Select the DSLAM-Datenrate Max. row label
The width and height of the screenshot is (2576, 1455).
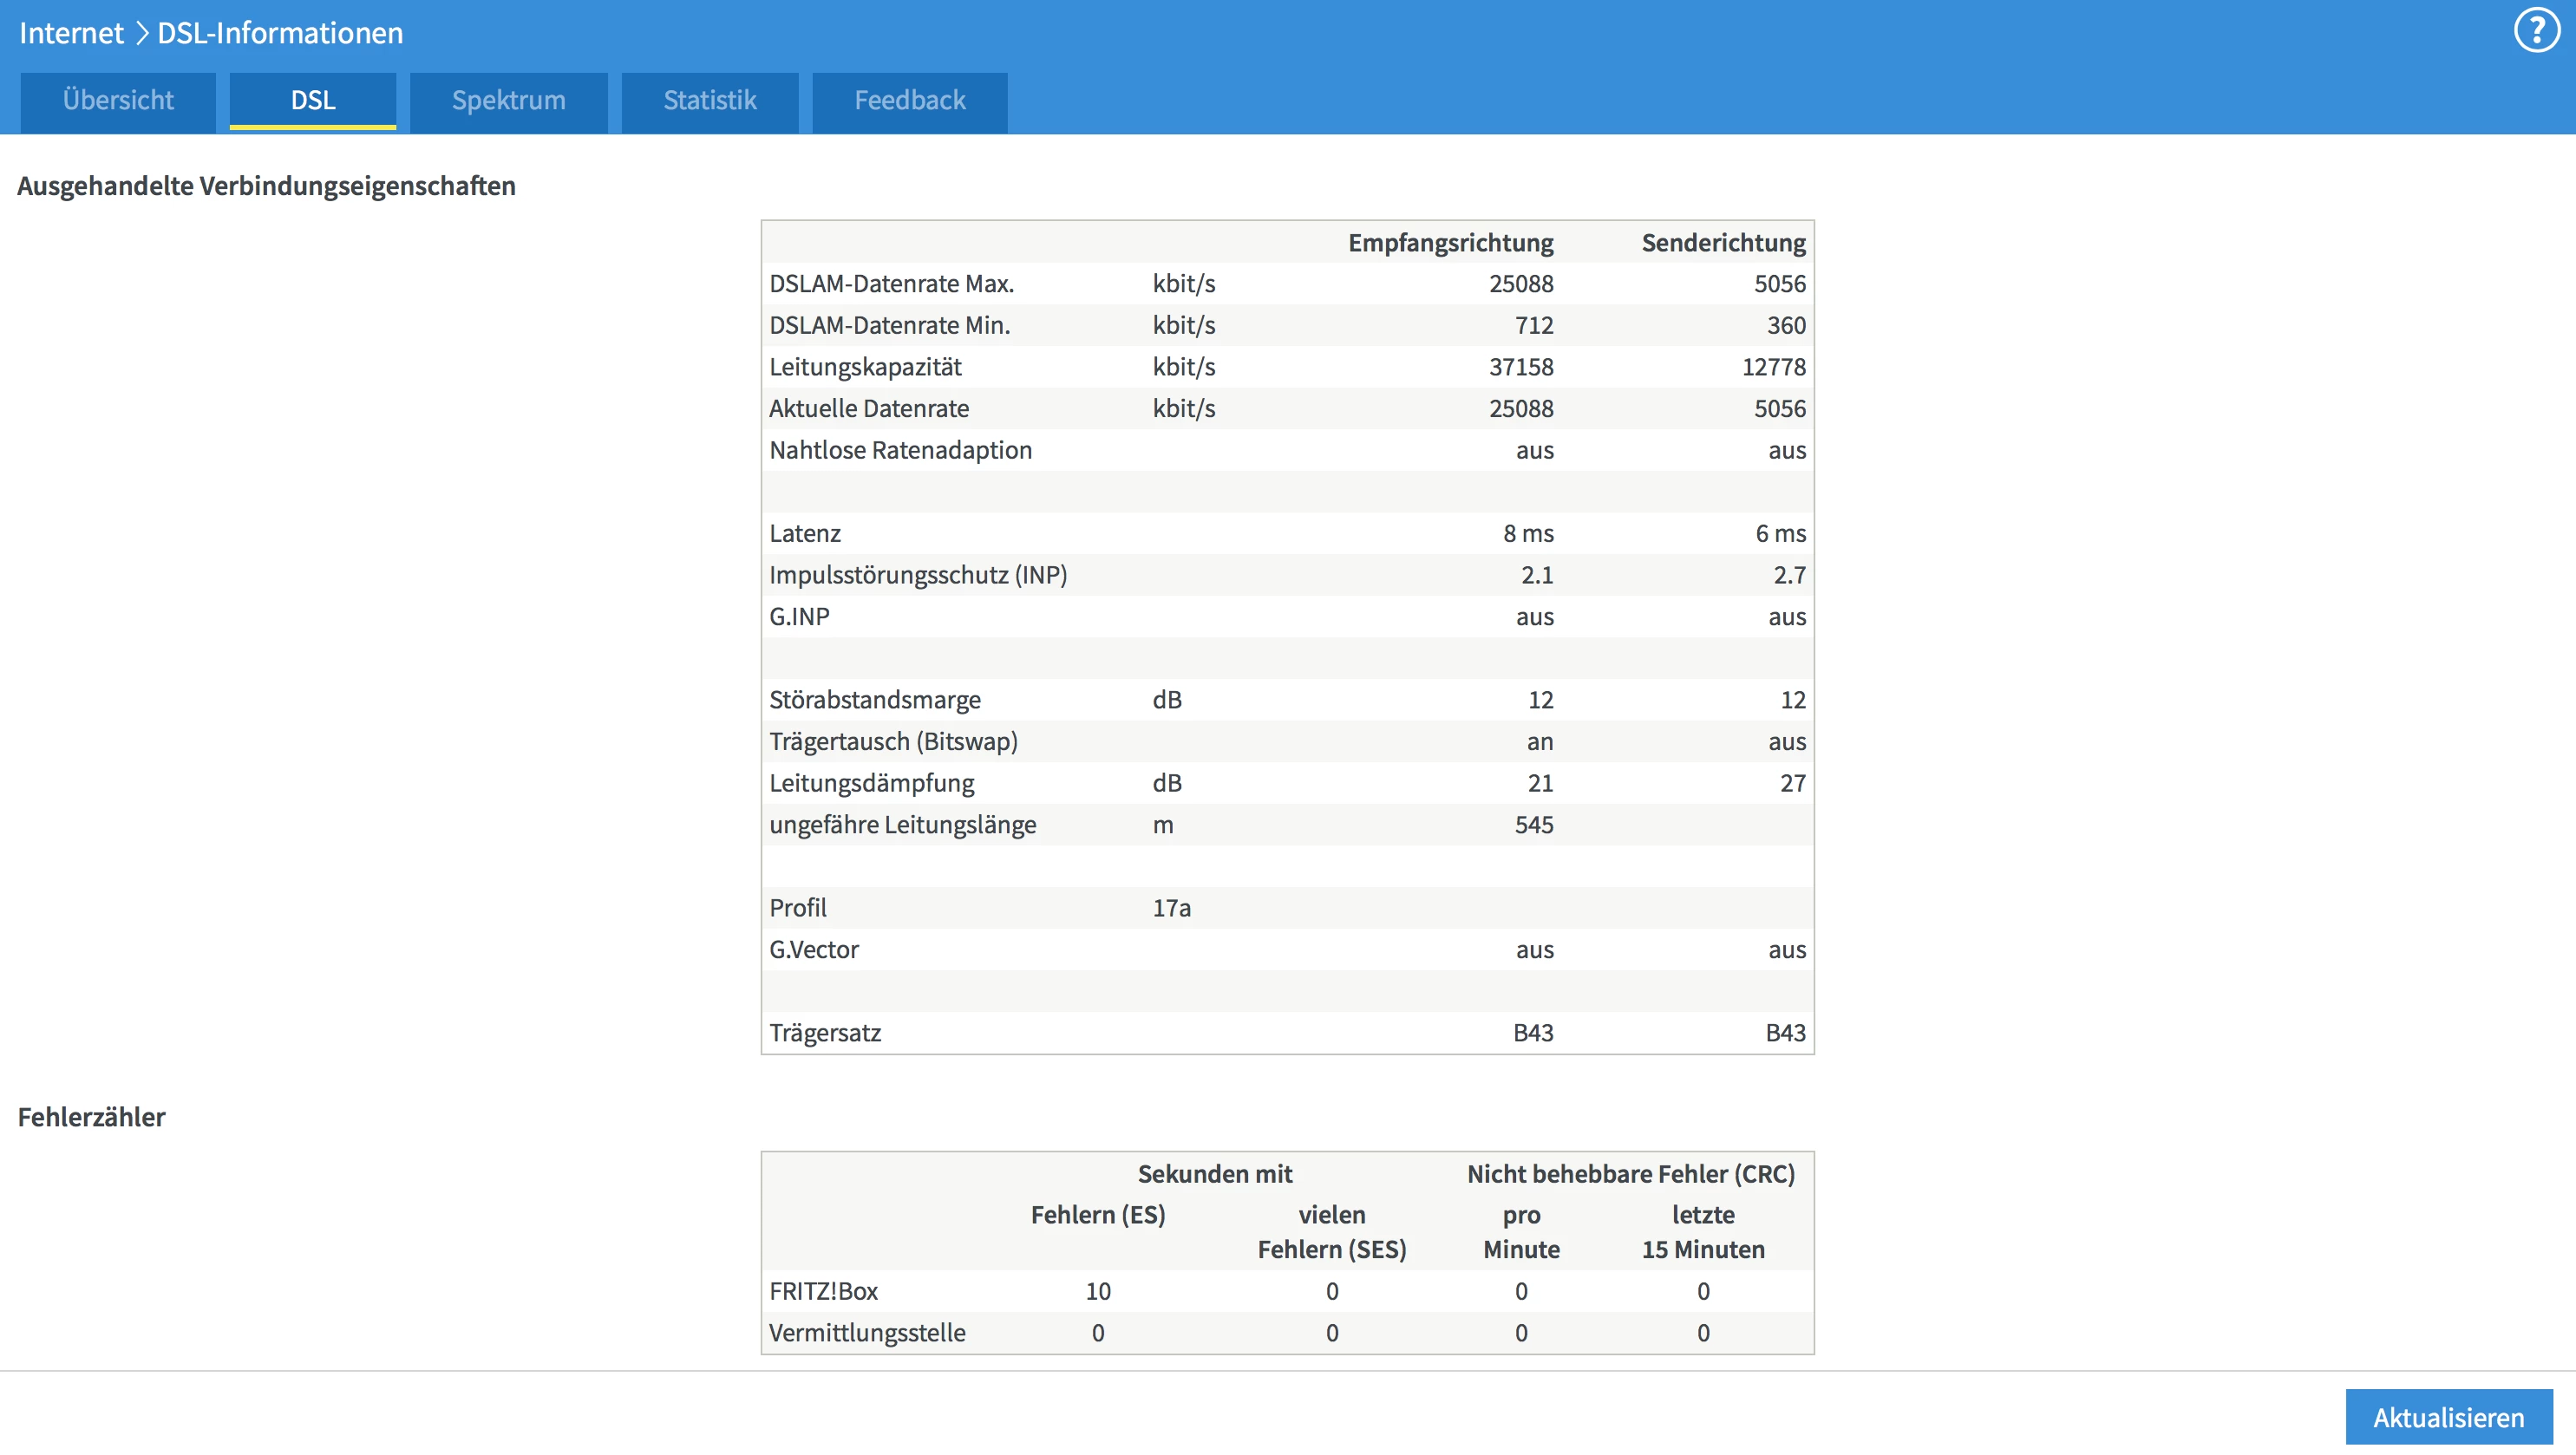click(891, 284)
